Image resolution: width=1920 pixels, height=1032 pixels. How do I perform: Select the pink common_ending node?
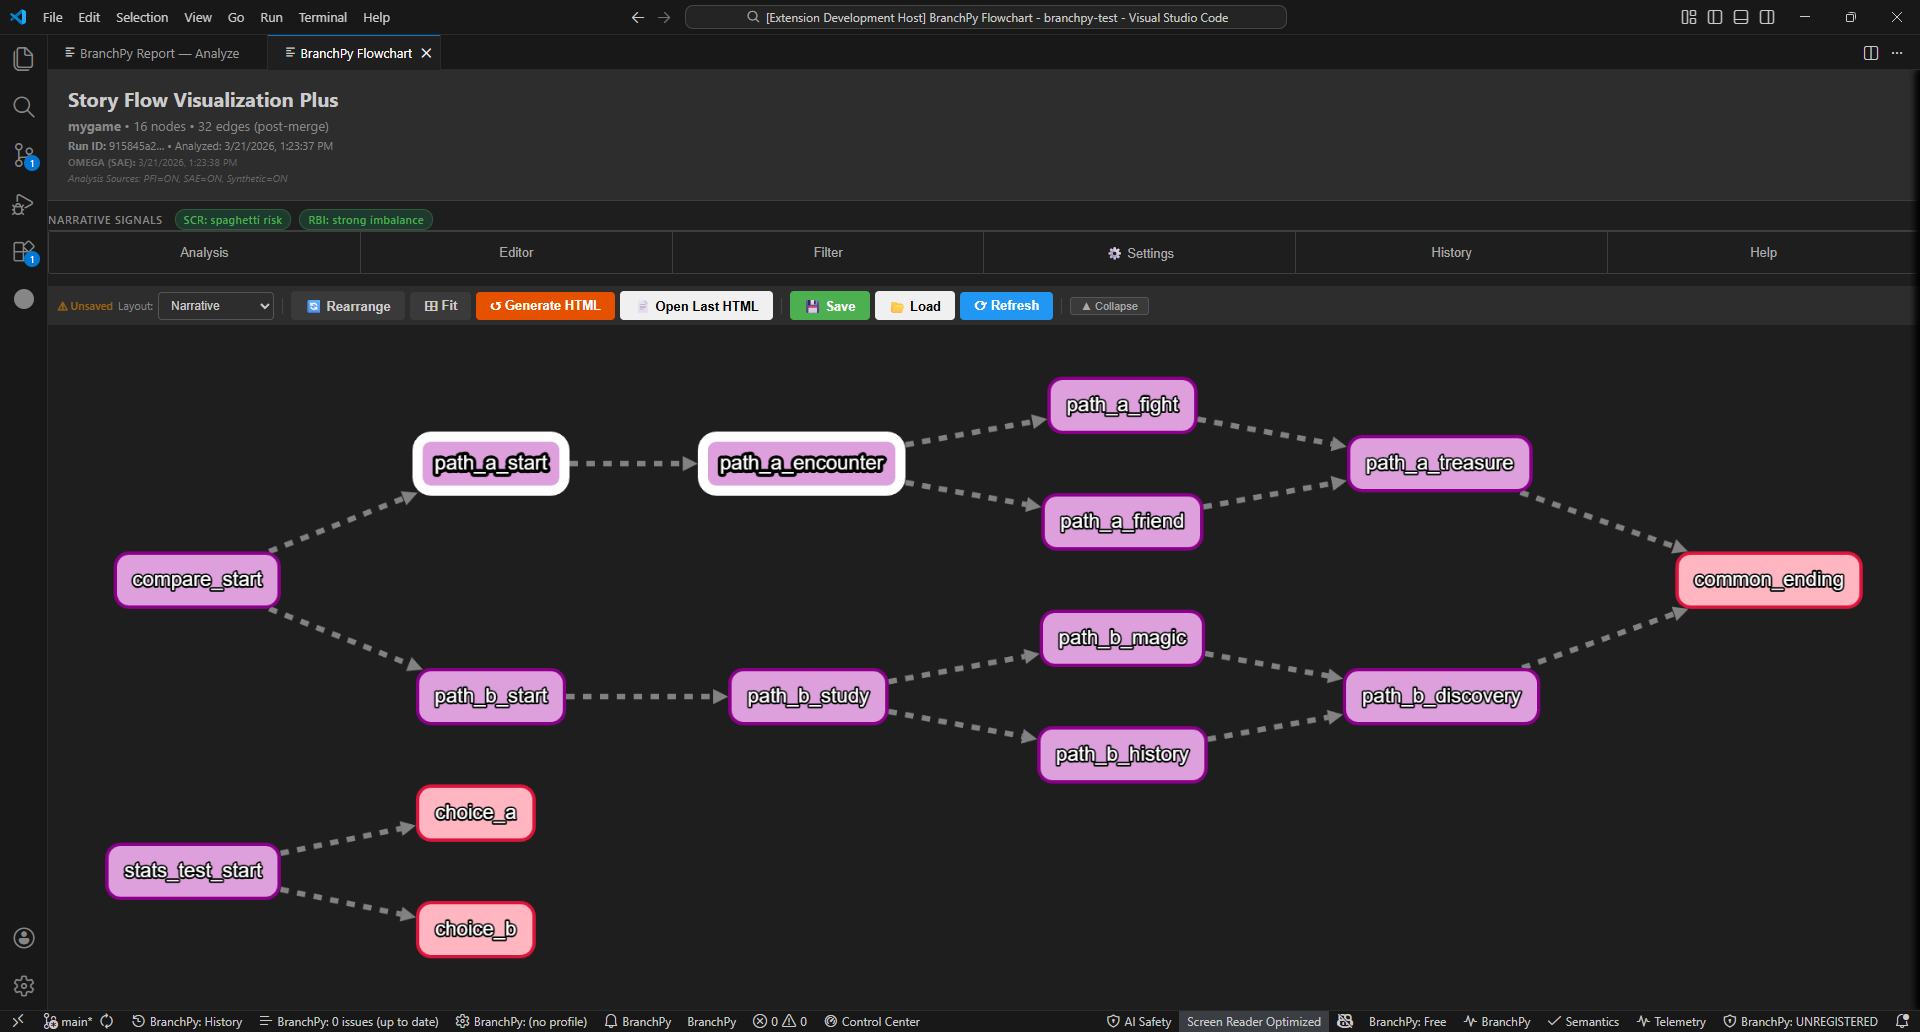1768,580
